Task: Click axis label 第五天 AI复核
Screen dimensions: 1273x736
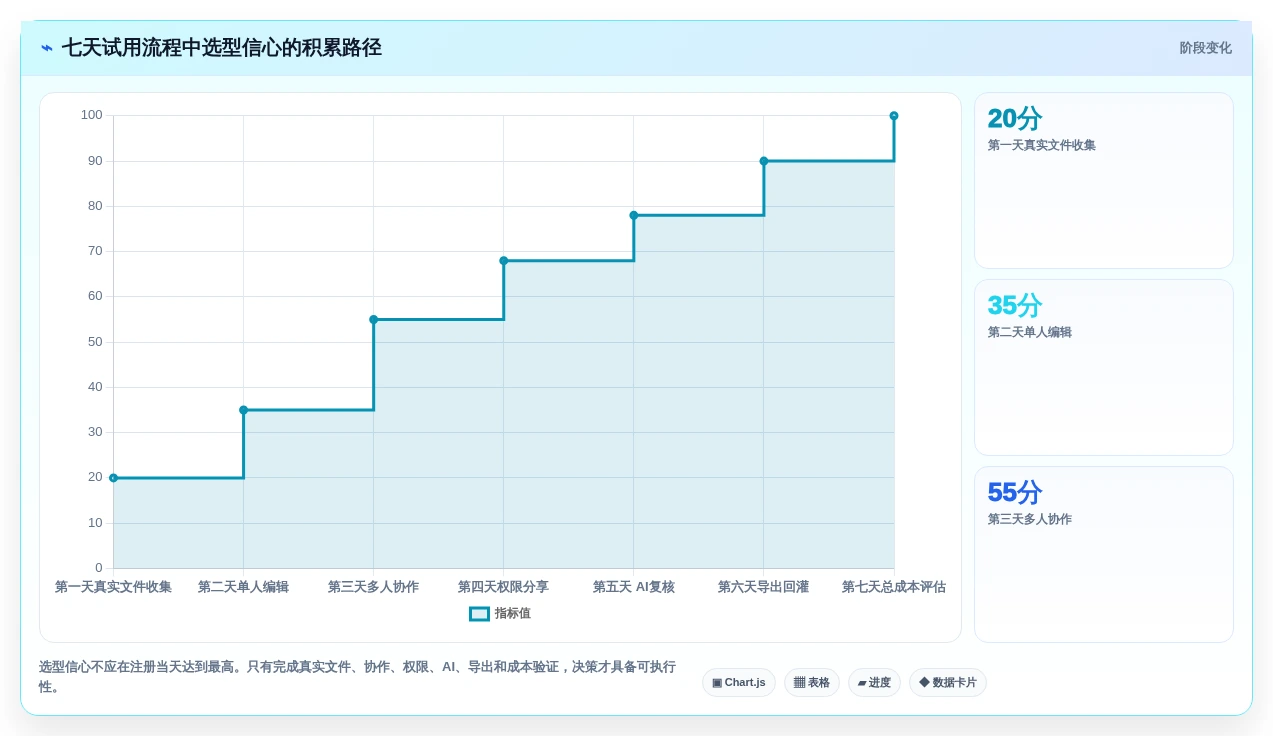Action: click(x=633, y=587)
